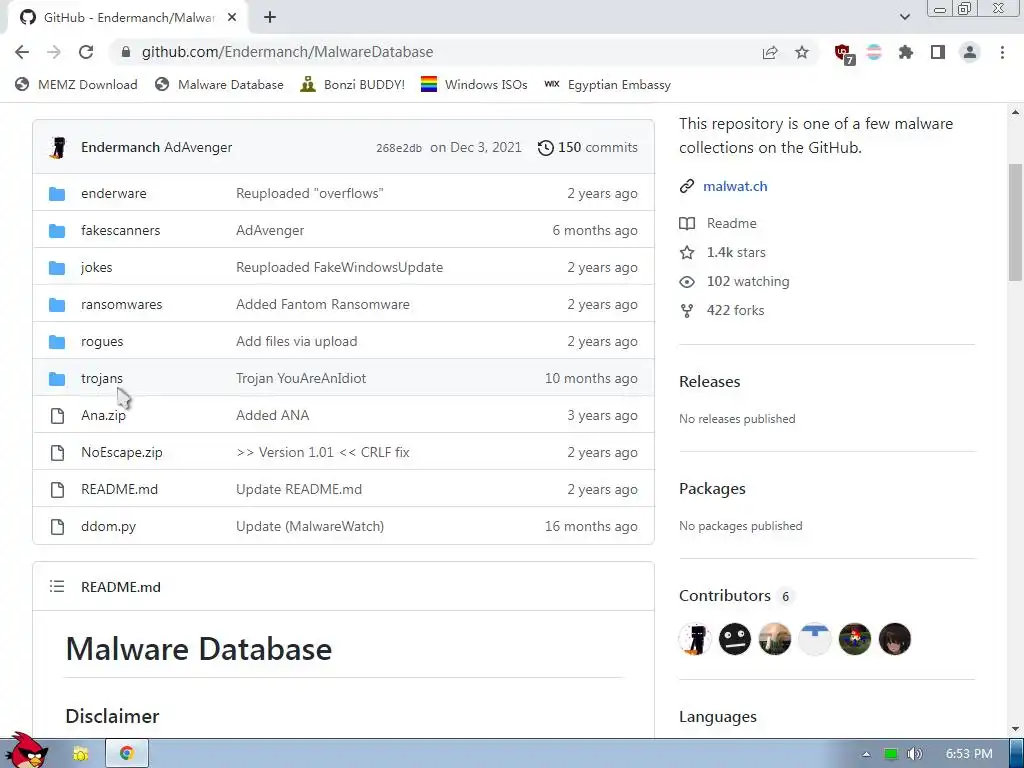Open the Endermanch author link
The image size is (1024, 768).
(x=120, y=148)
